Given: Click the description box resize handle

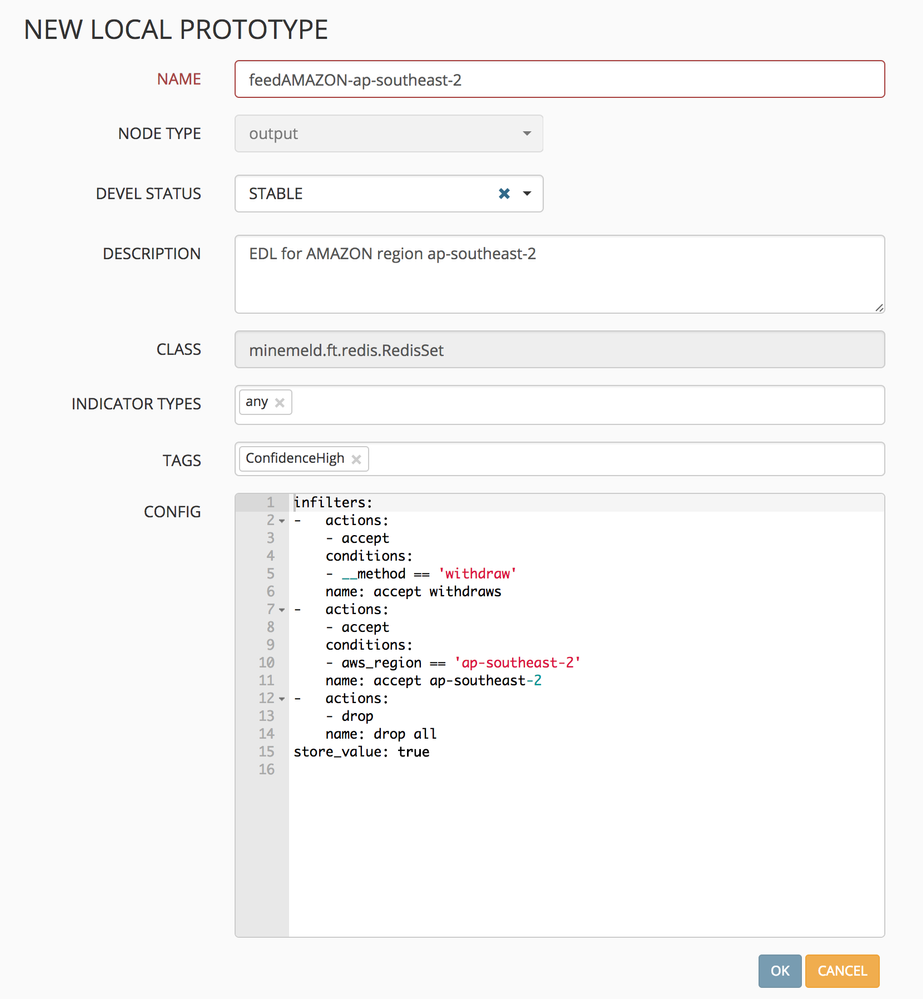Looking at the screenshot, I should tap(878, 306).
